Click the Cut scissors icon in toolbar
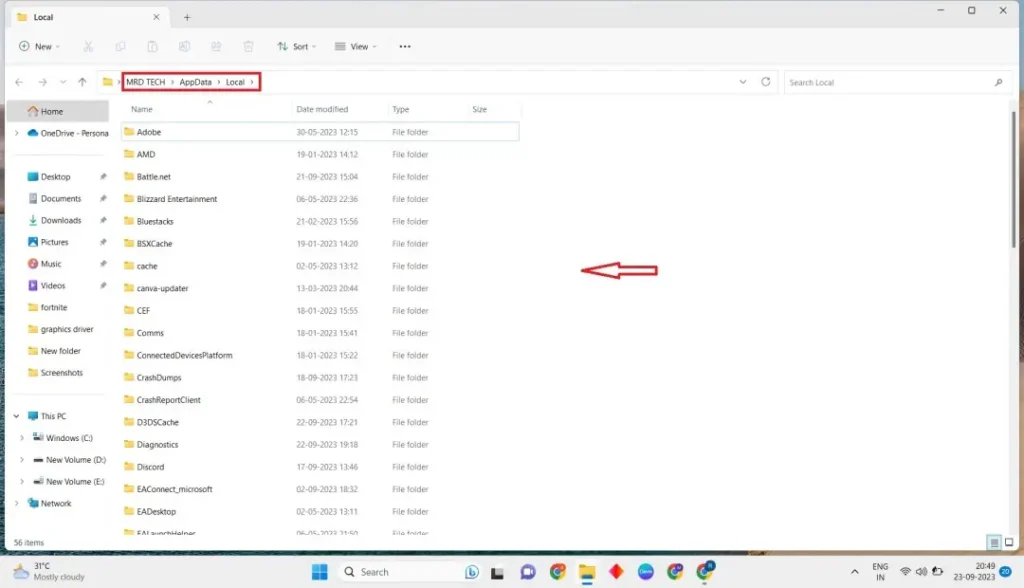Viewport: 1024px width, 588px height. tap(88, 46)
